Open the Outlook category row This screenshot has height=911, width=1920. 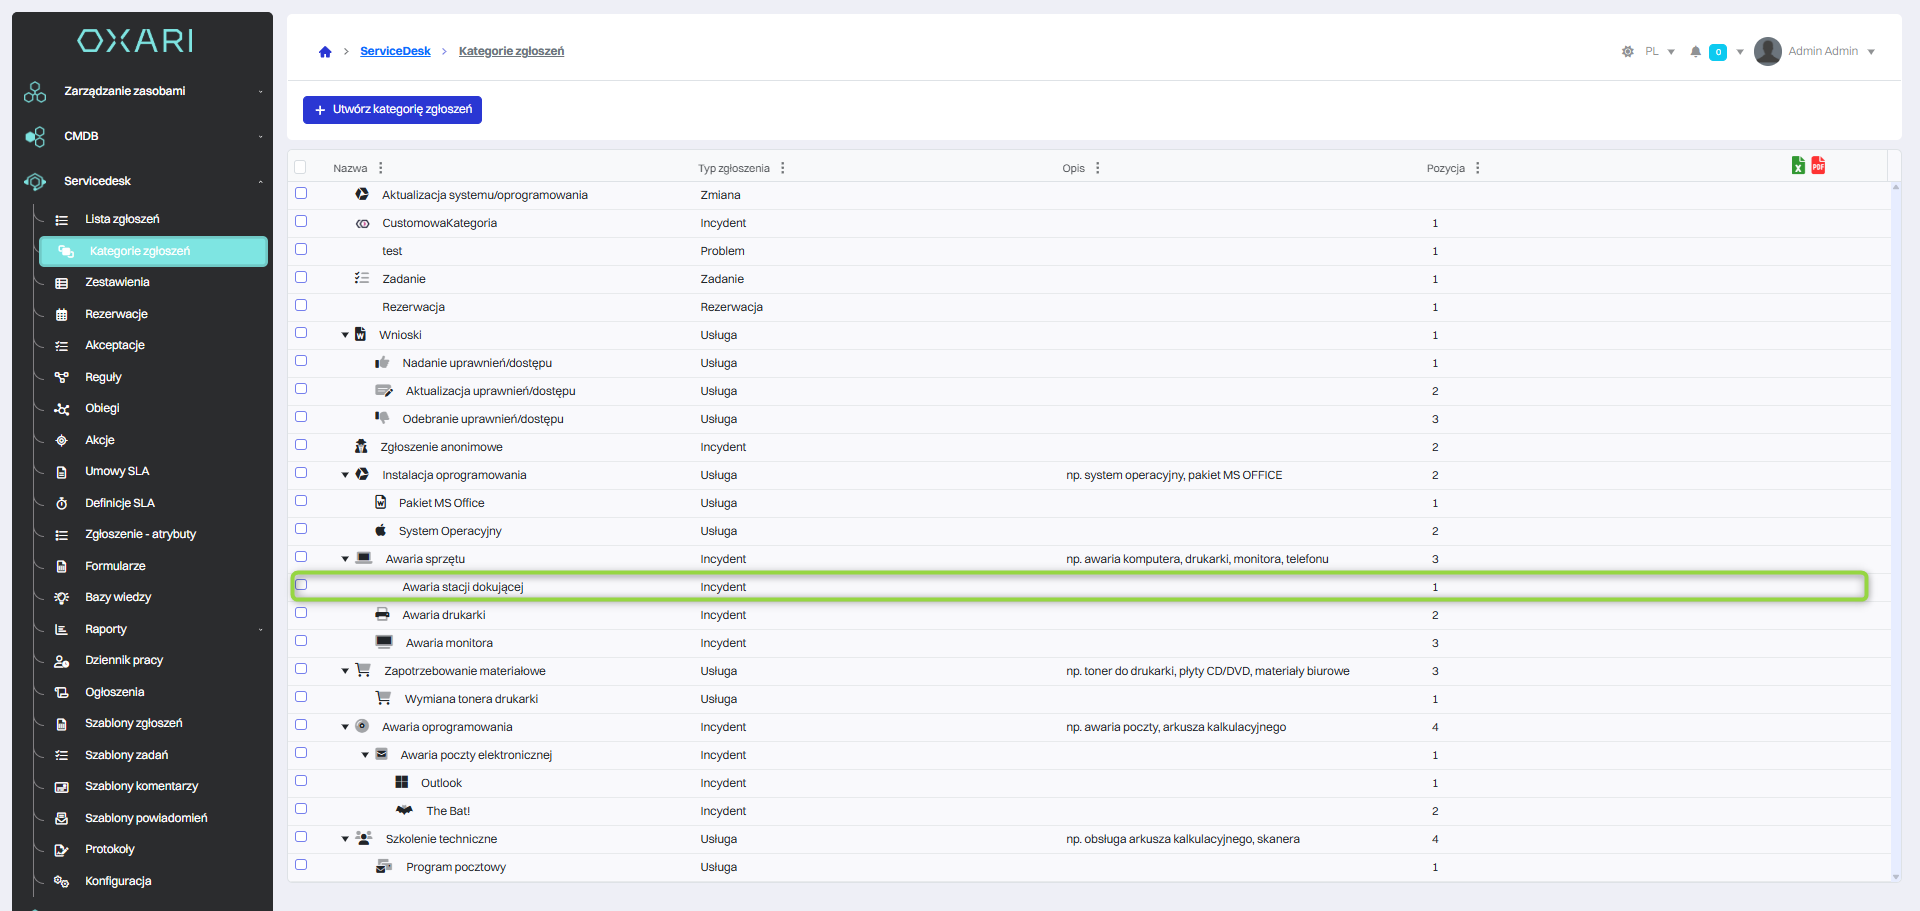(x=441, y=783)
